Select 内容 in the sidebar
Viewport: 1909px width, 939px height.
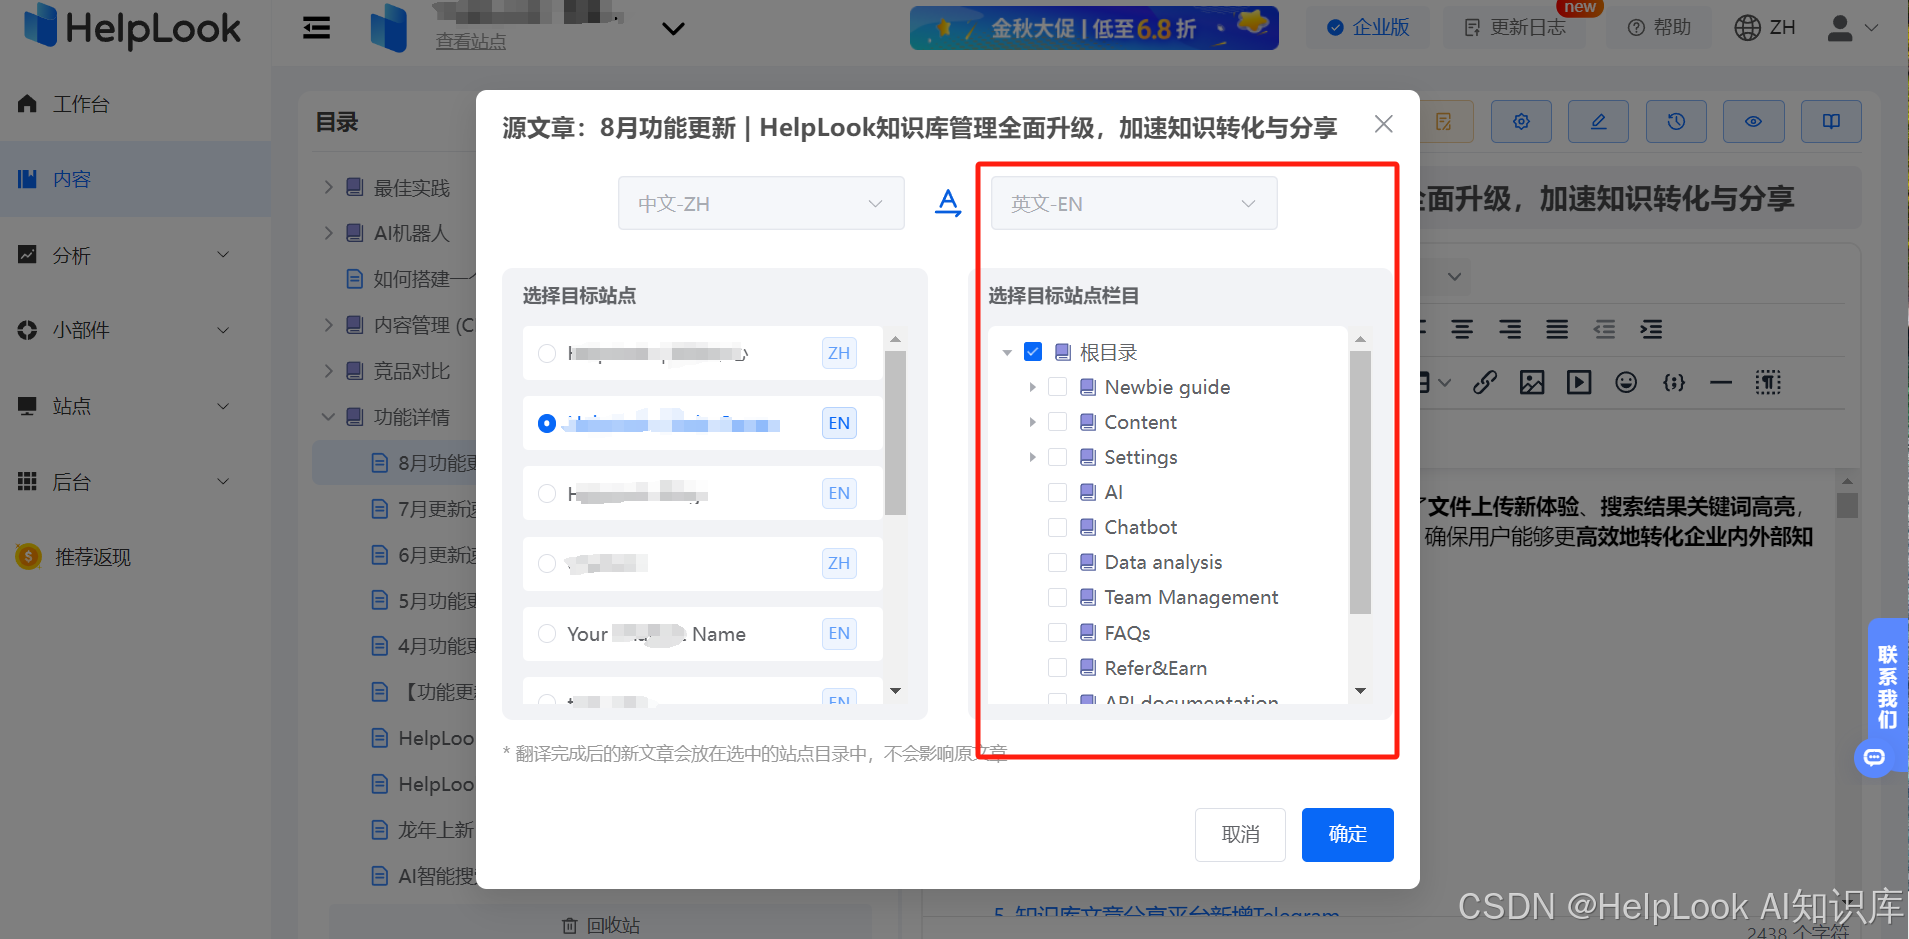pos(135,179)
